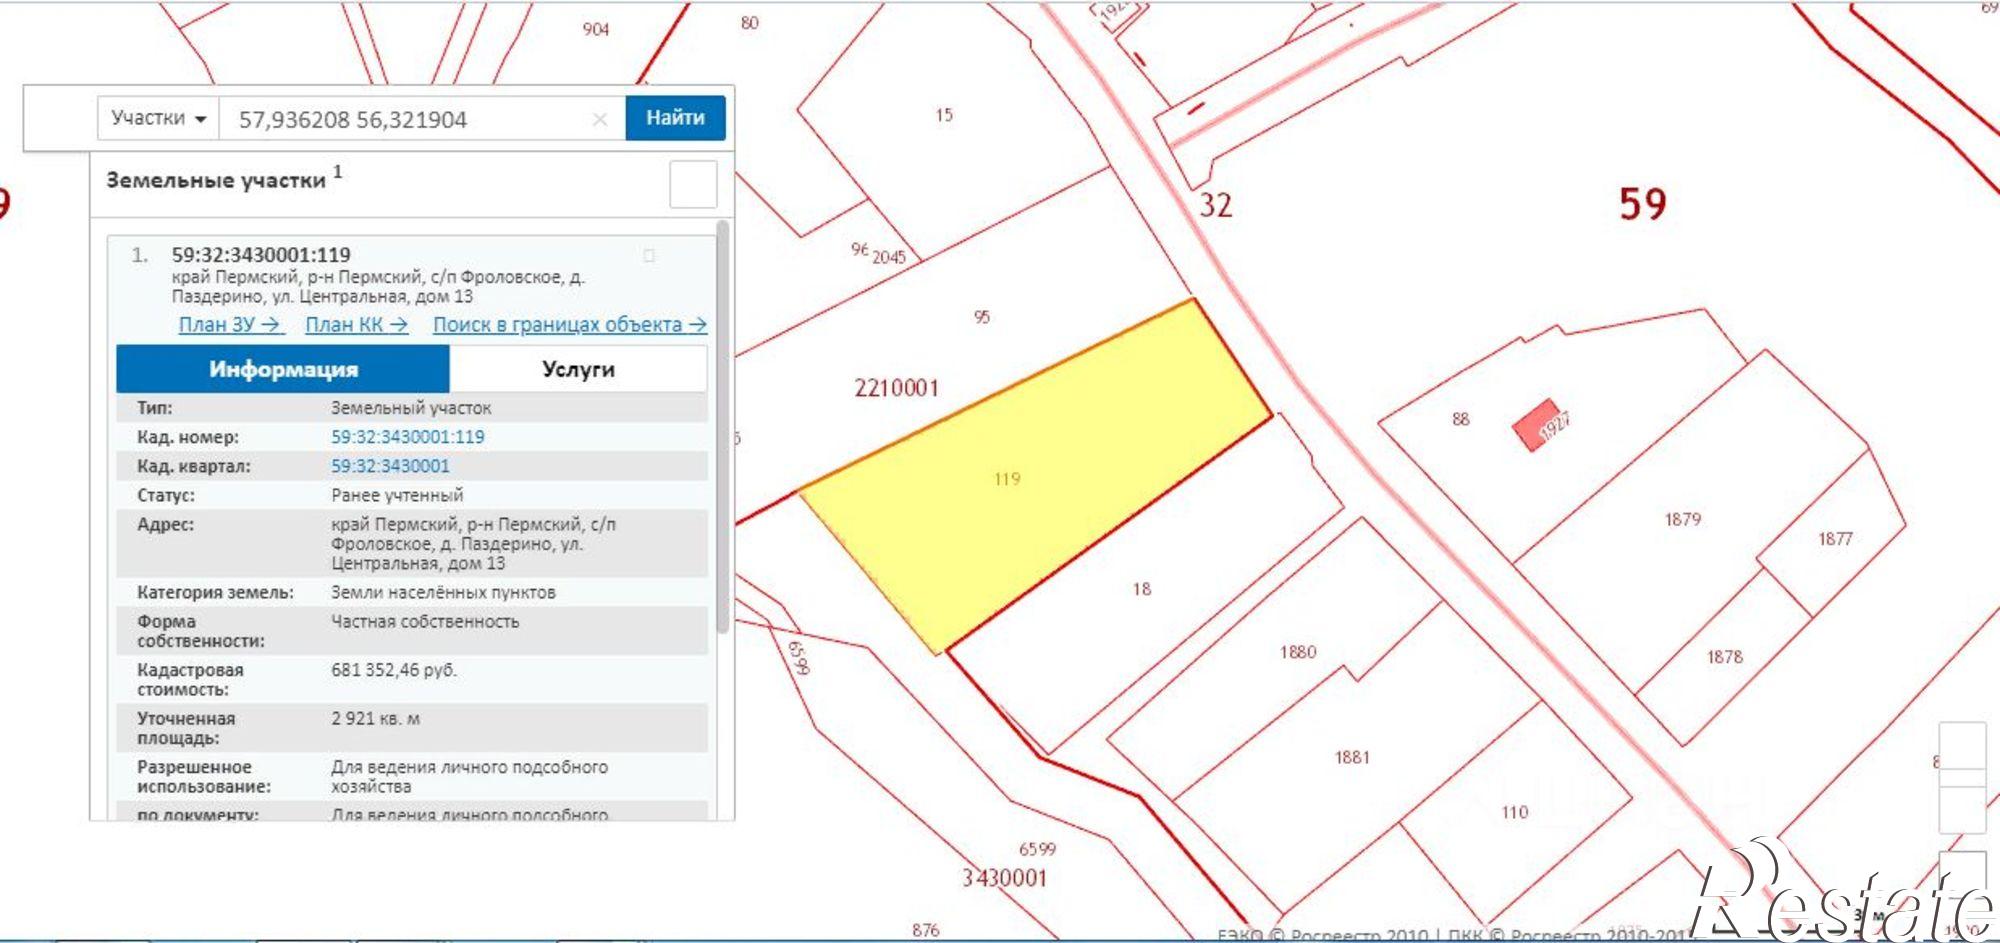Clear the coordinates with the X icon
The image size is (2000, 943).
(x=599, y=120)
